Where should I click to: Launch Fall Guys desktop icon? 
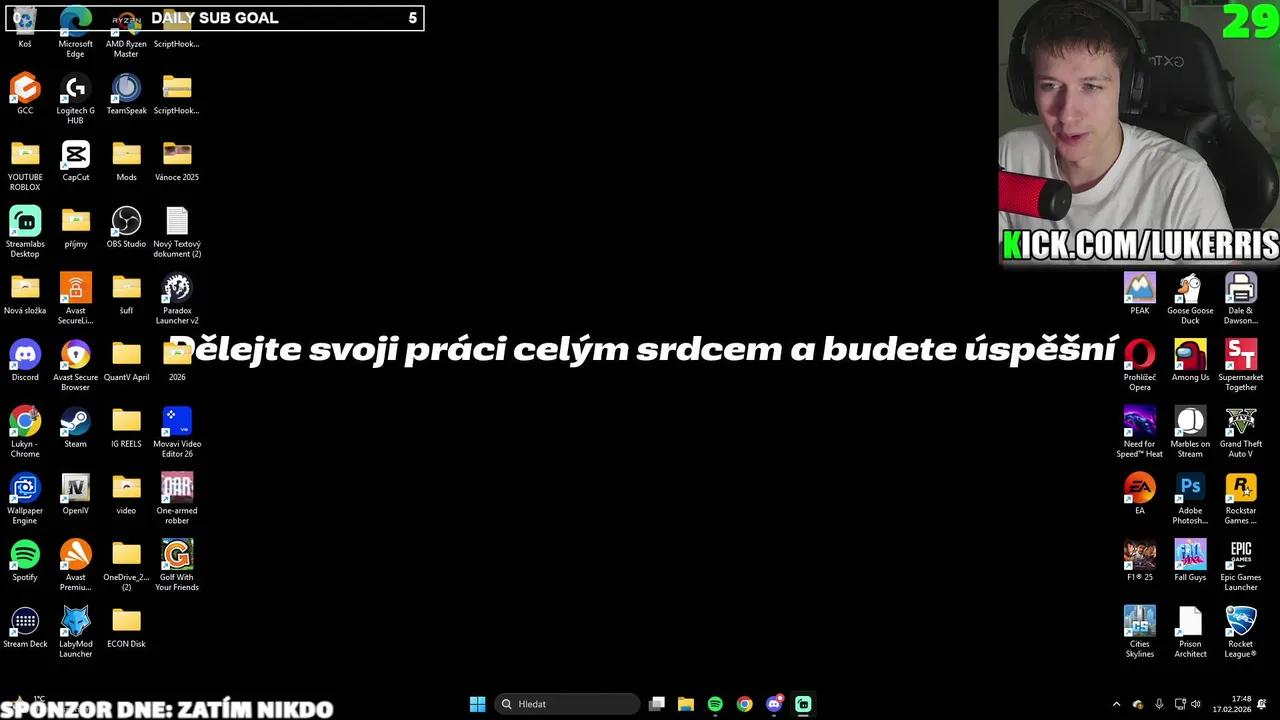coord(1190,554)
